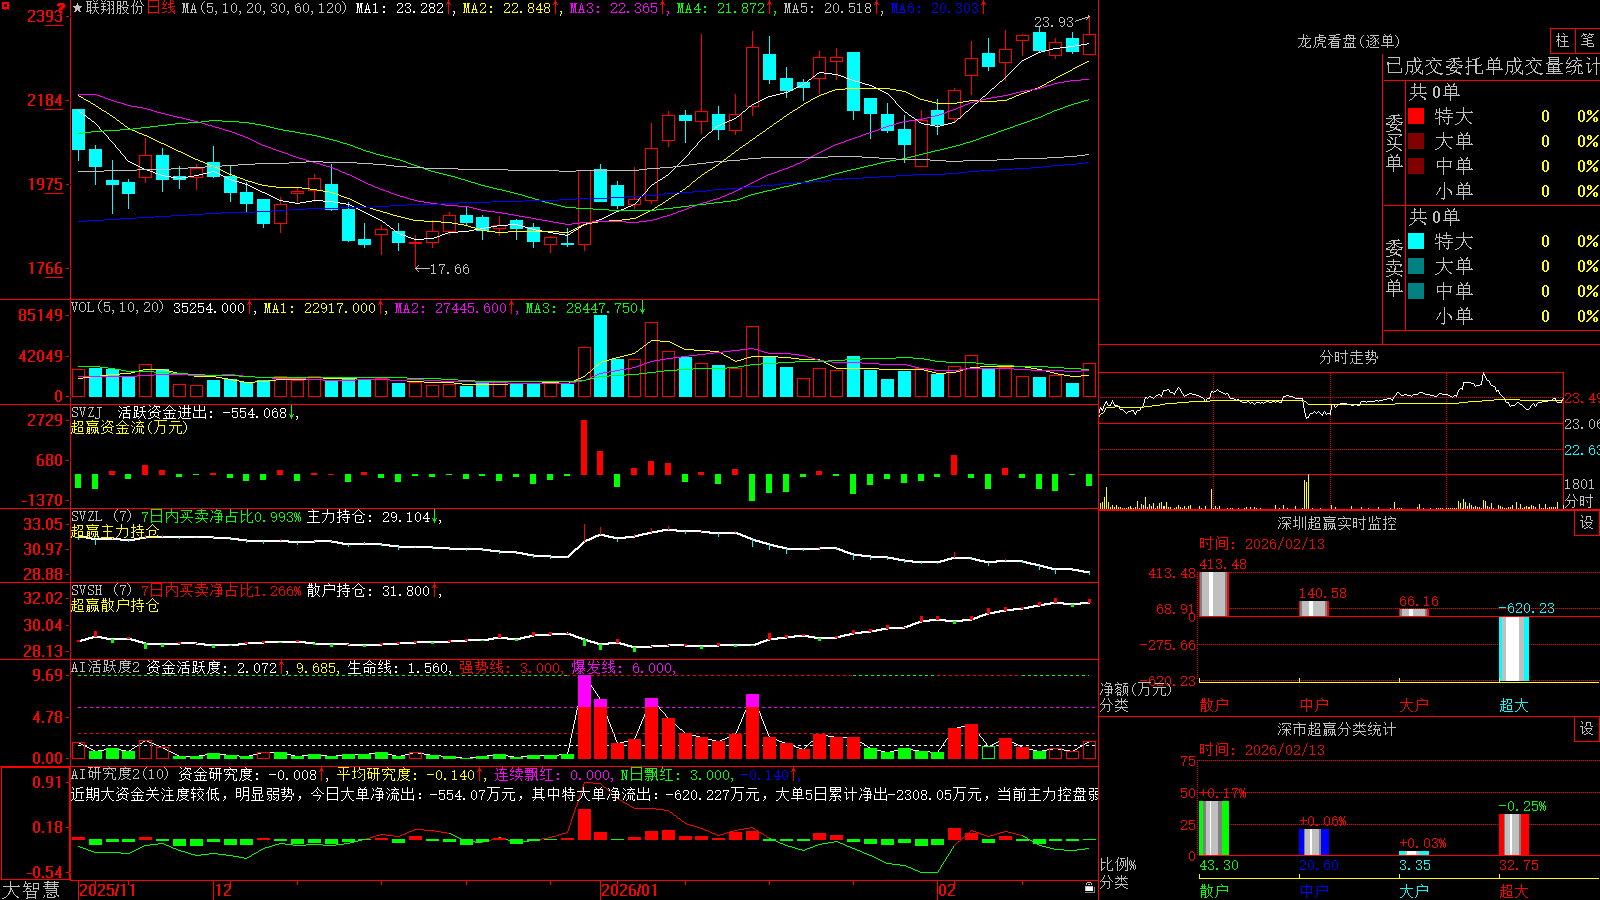Click the 散户 green bar showing 43.30
Image resolution: width=1600 pixels, height=900 pixels.
coord(1213,828)
